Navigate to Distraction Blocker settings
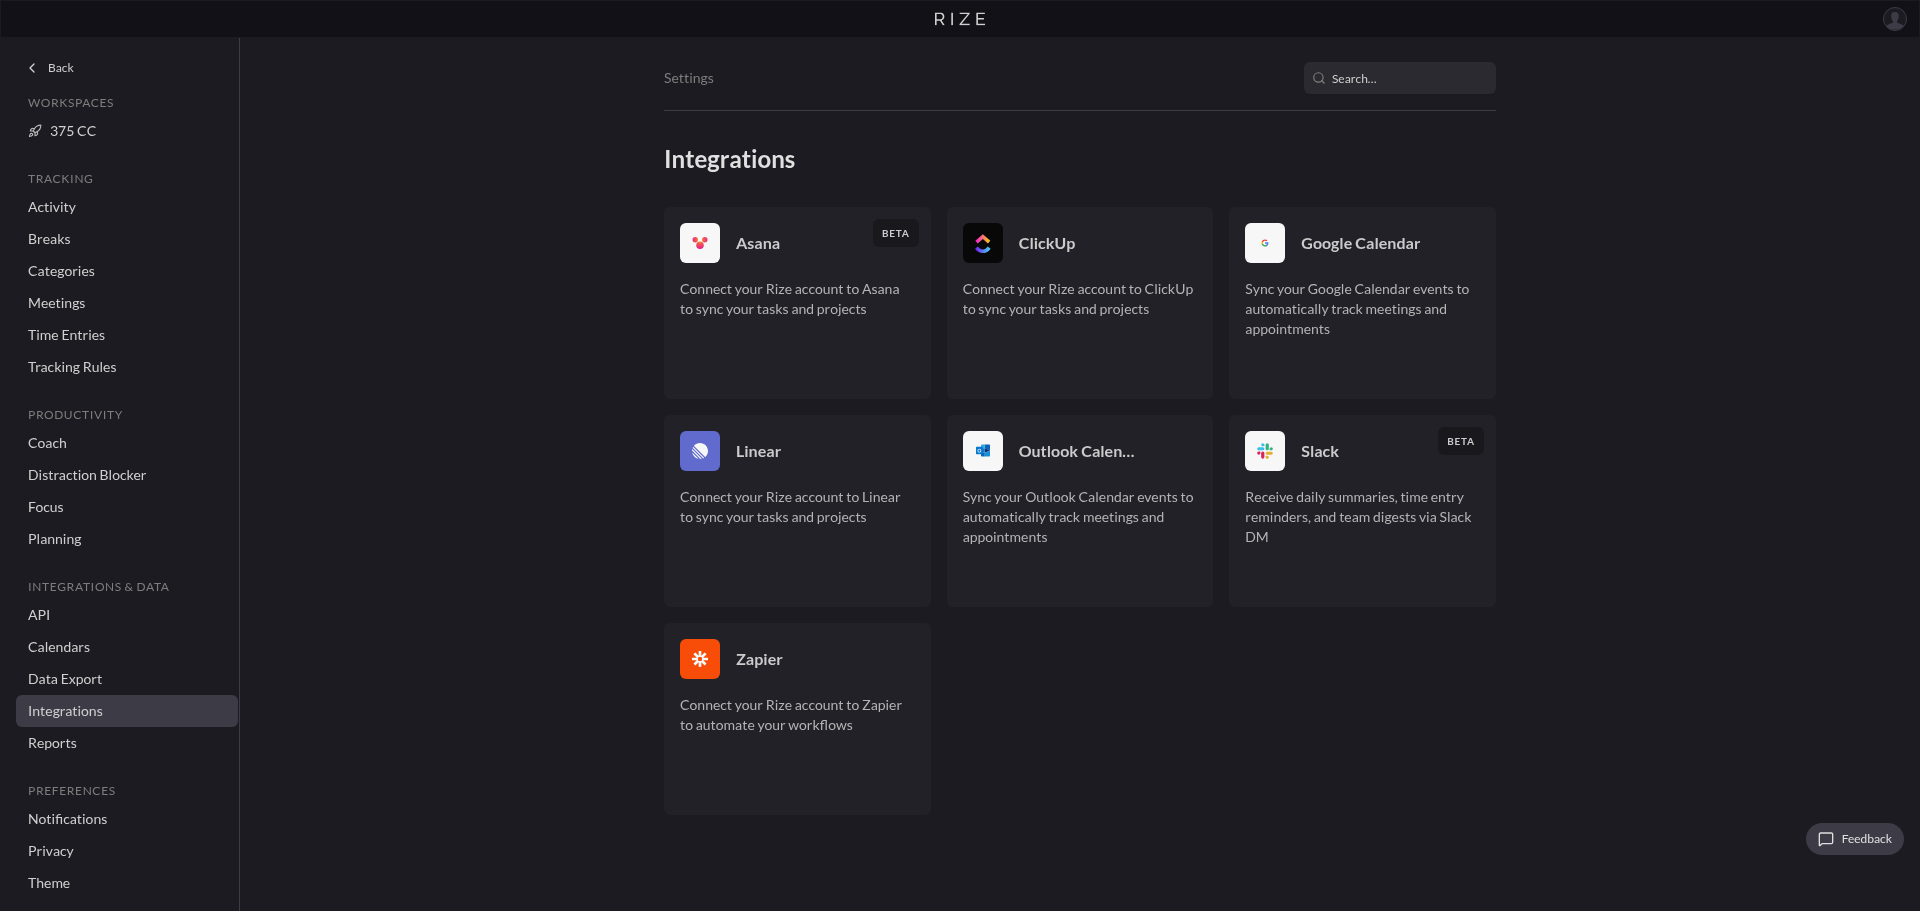Screen dimensions: 1920x911 click(x=87, y=475)
